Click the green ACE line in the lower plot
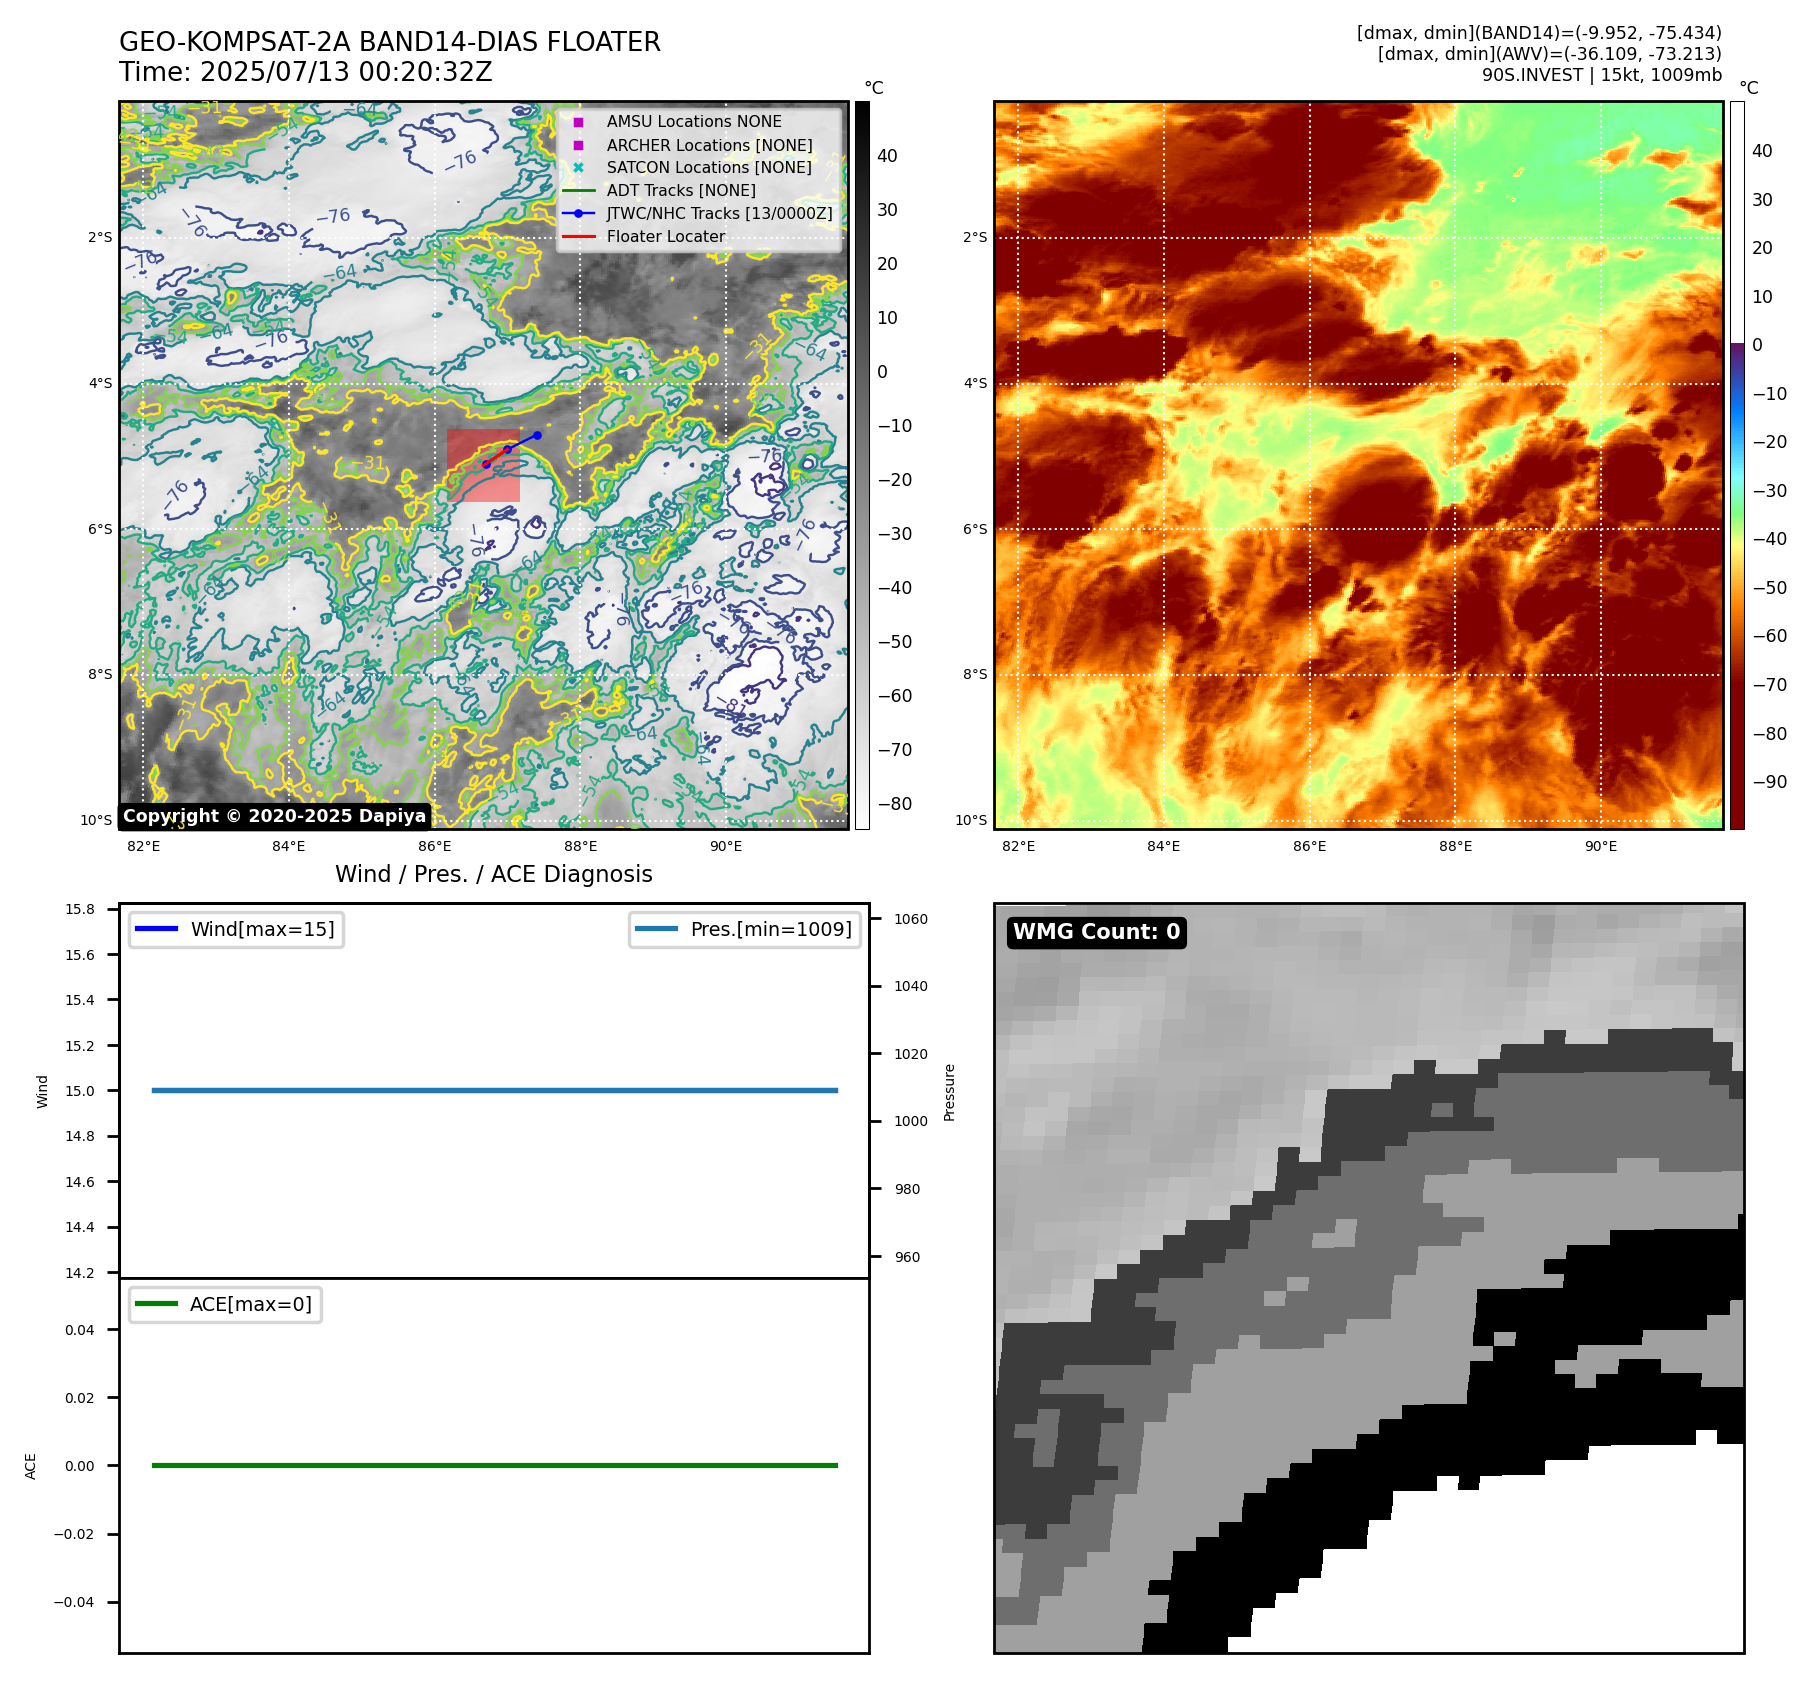Screen dimensions: 1813x1690 [x=494, y=1465]
